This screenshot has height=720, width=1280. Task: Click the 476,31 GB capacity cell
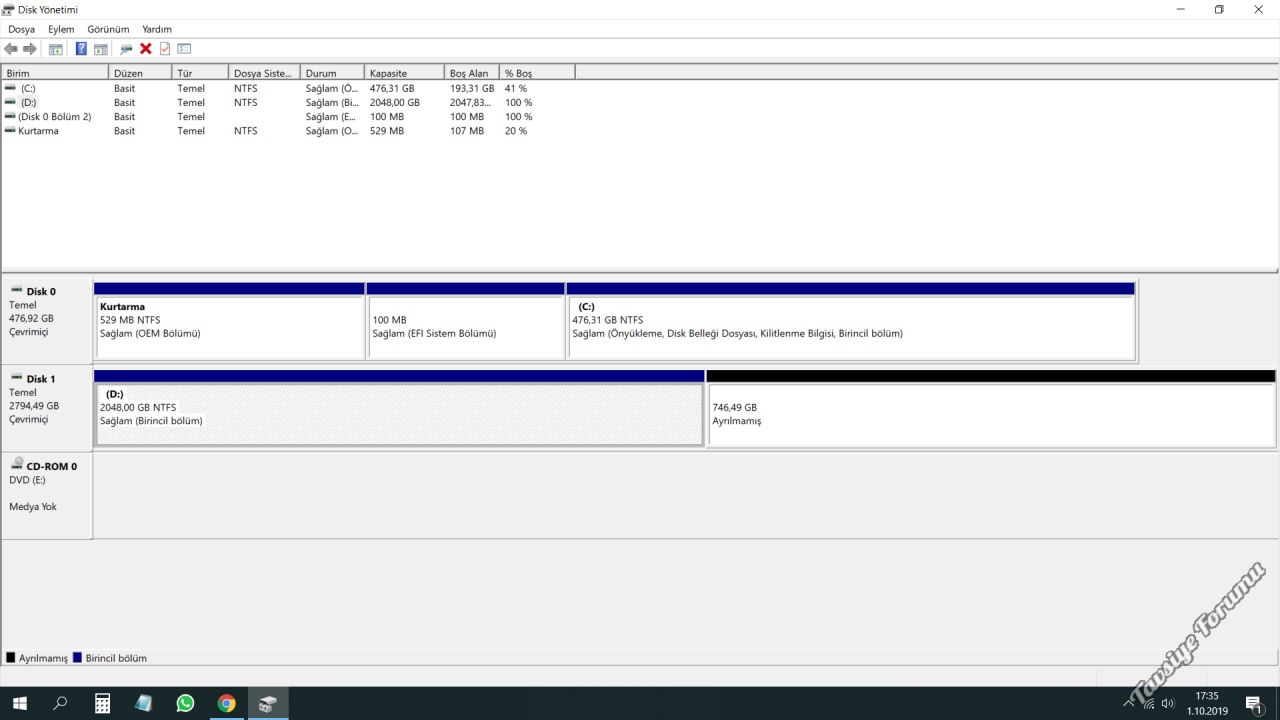pos(392,89)
